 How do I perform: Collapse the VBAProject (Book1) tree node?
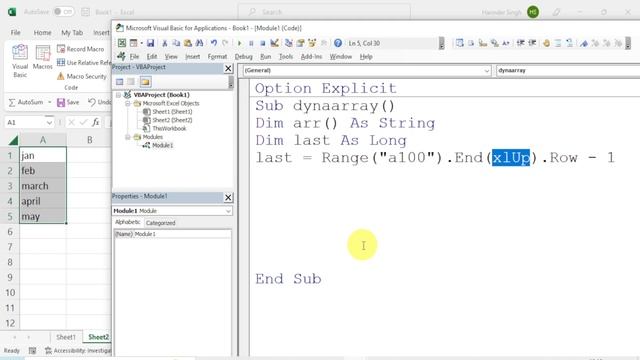118,95
